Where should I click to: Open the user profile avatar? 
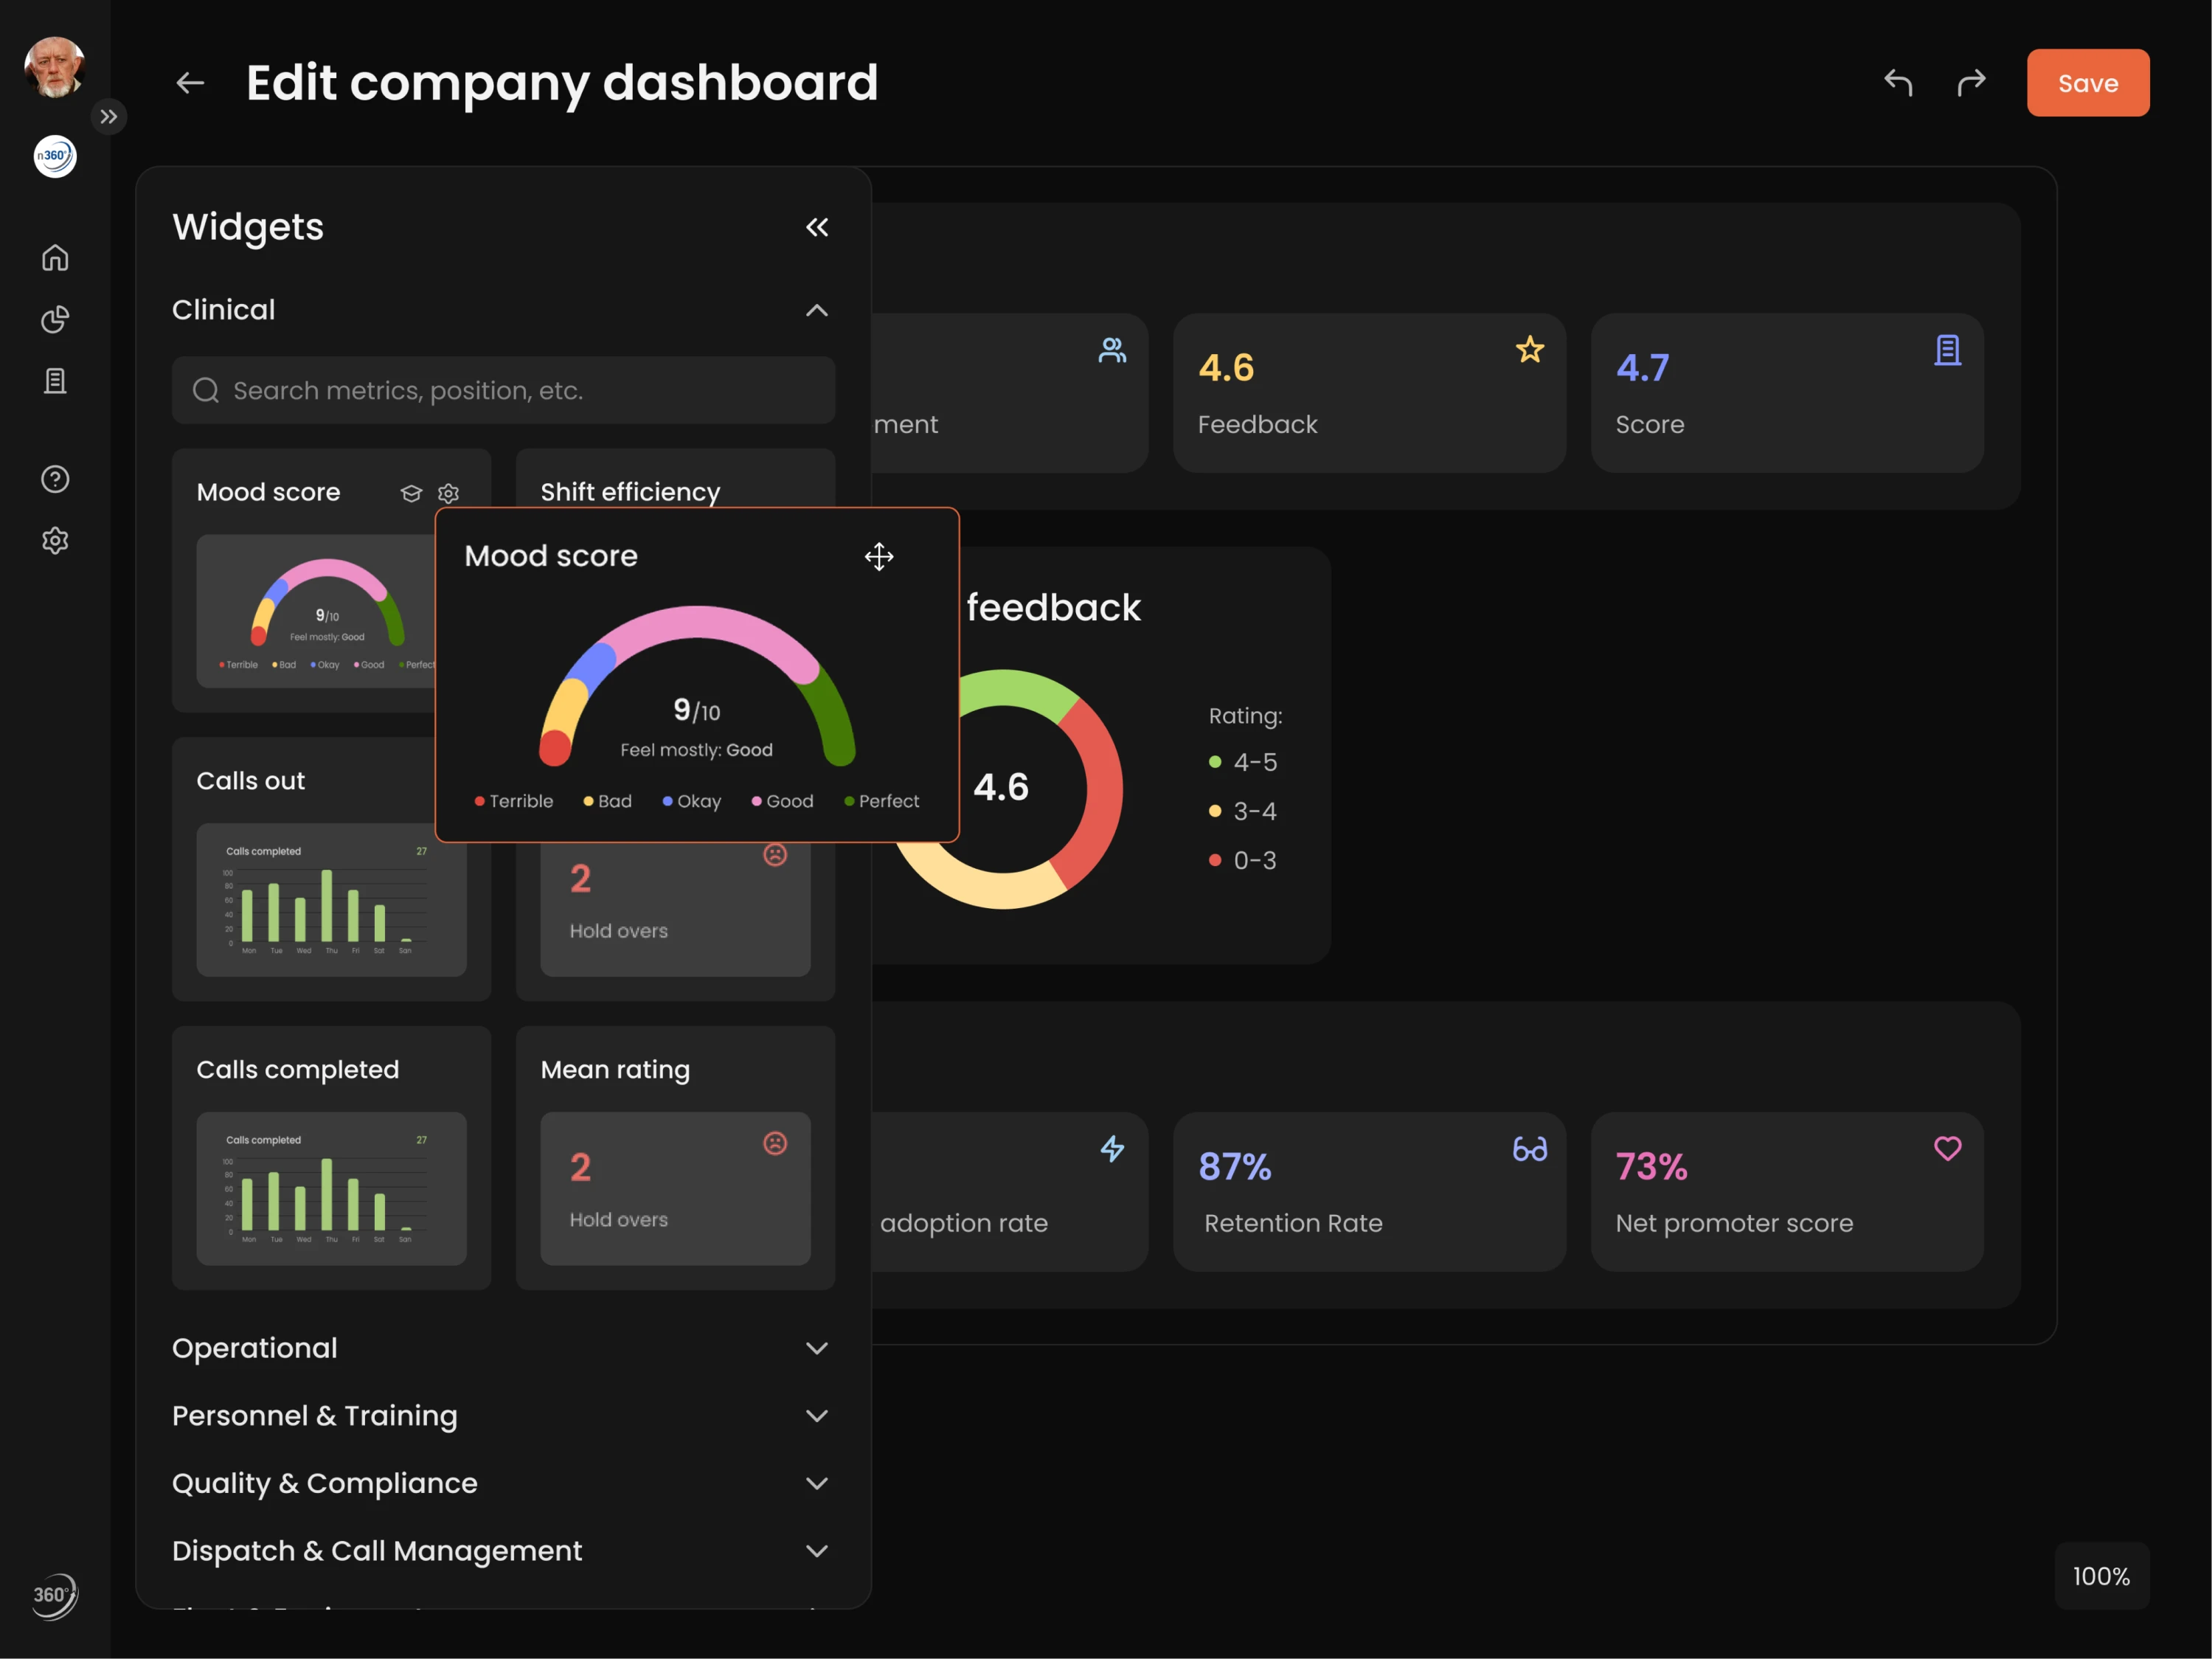54,67
